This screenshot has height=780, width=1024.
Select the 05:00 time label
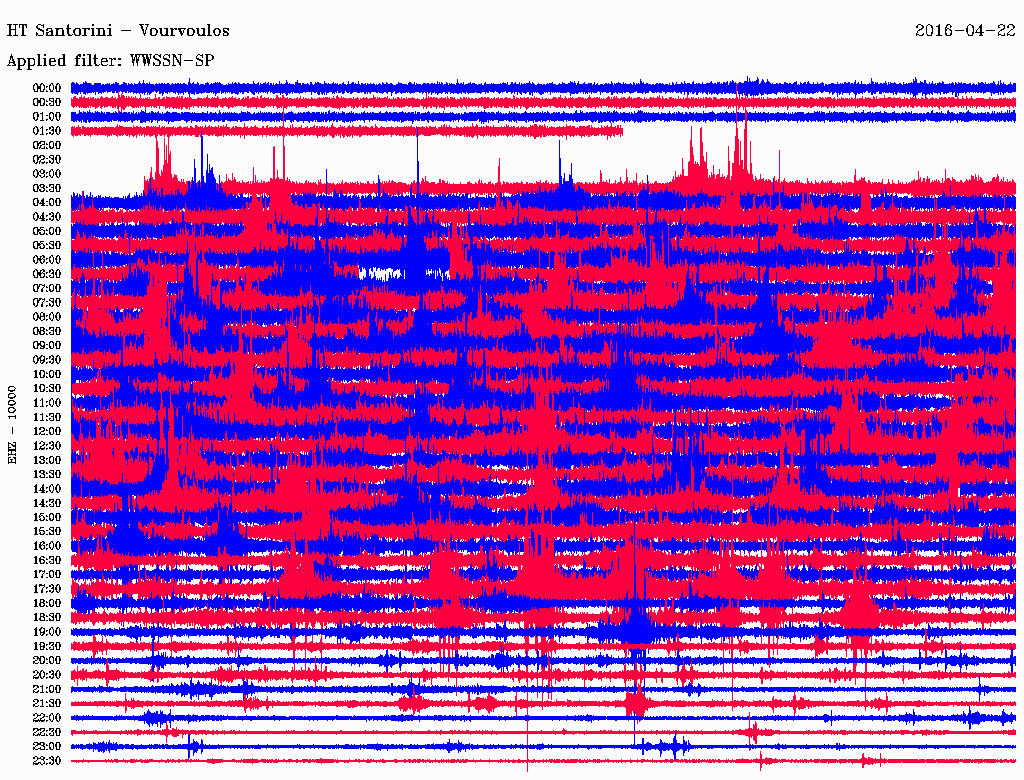47,231
